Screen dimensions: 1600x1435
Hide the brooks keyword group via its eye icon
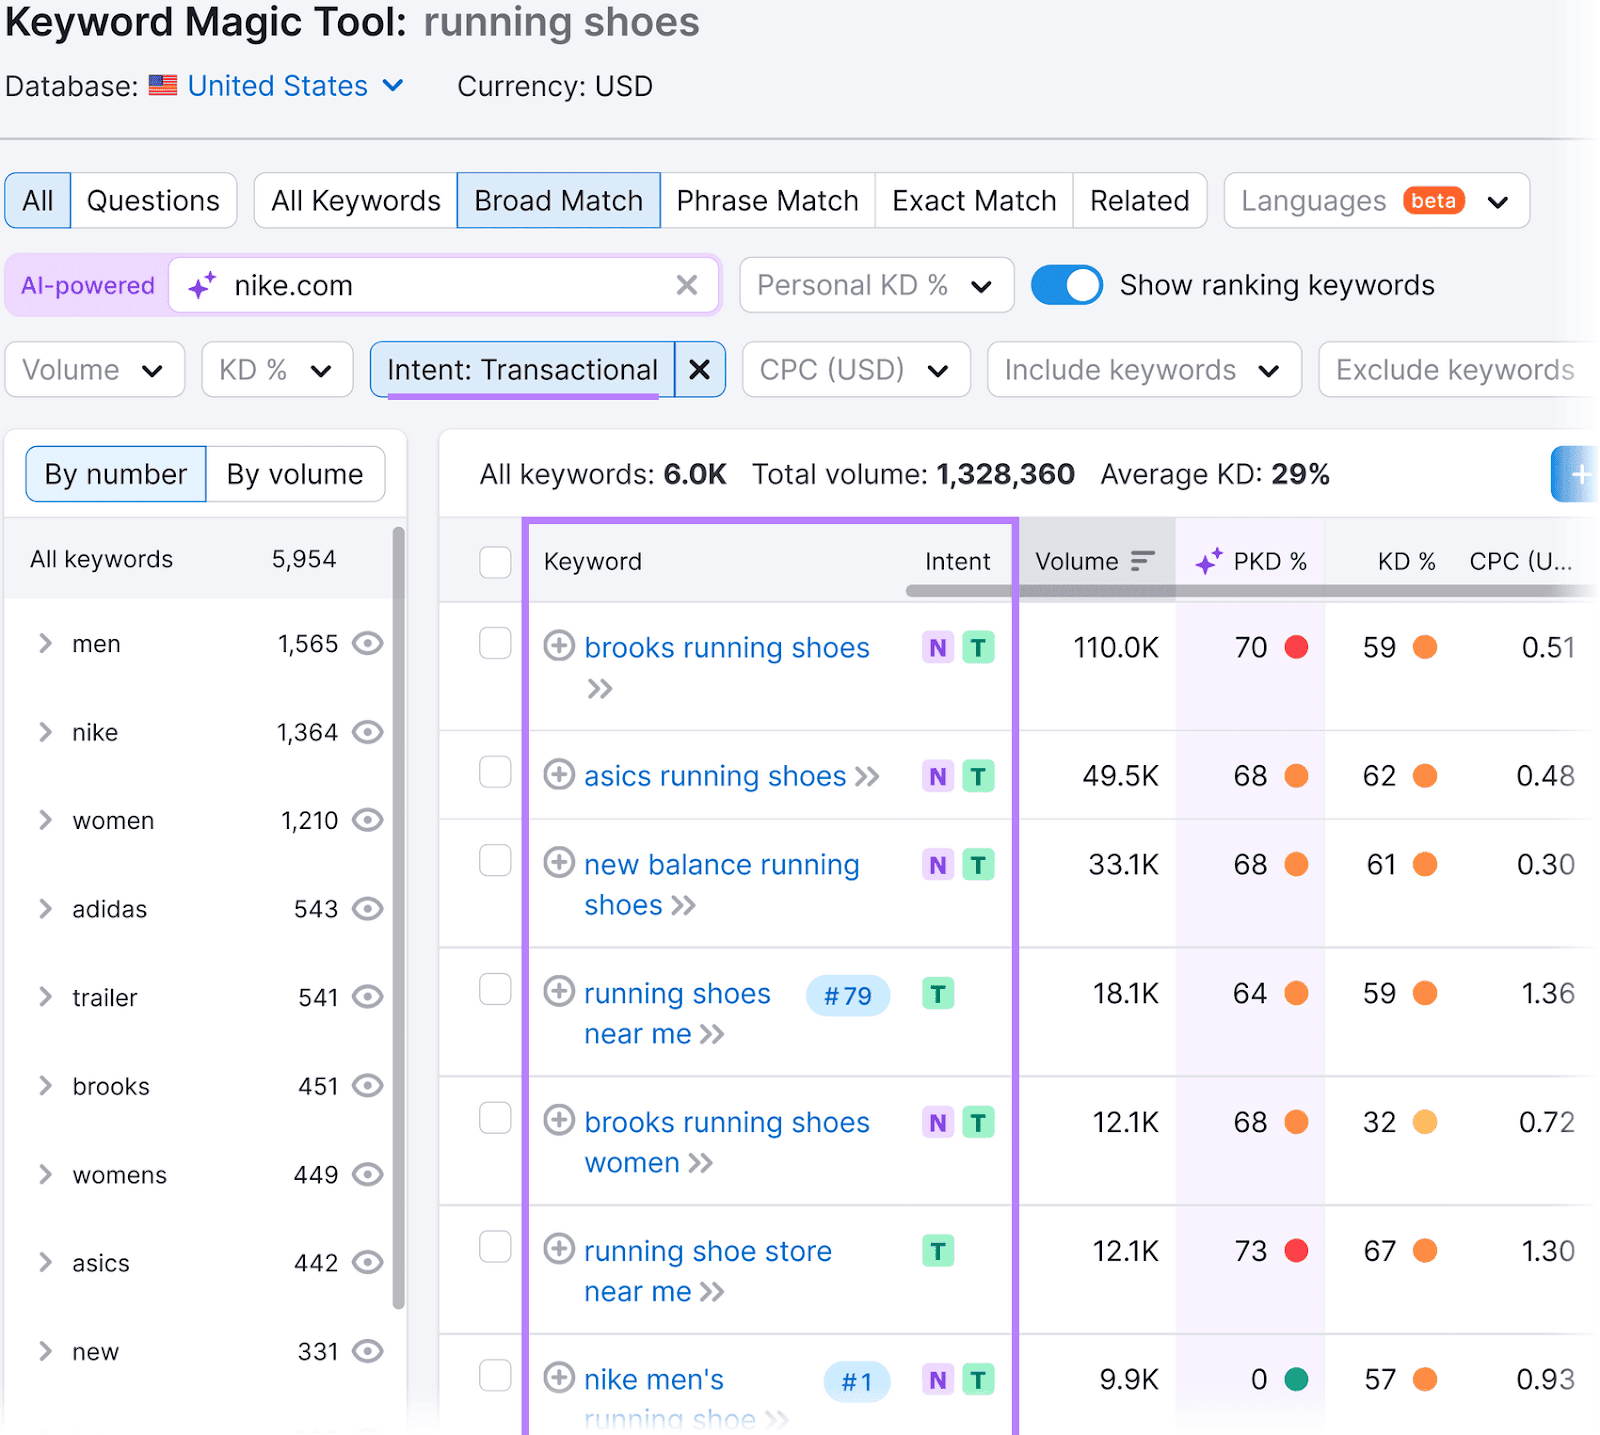point(368,1086)
